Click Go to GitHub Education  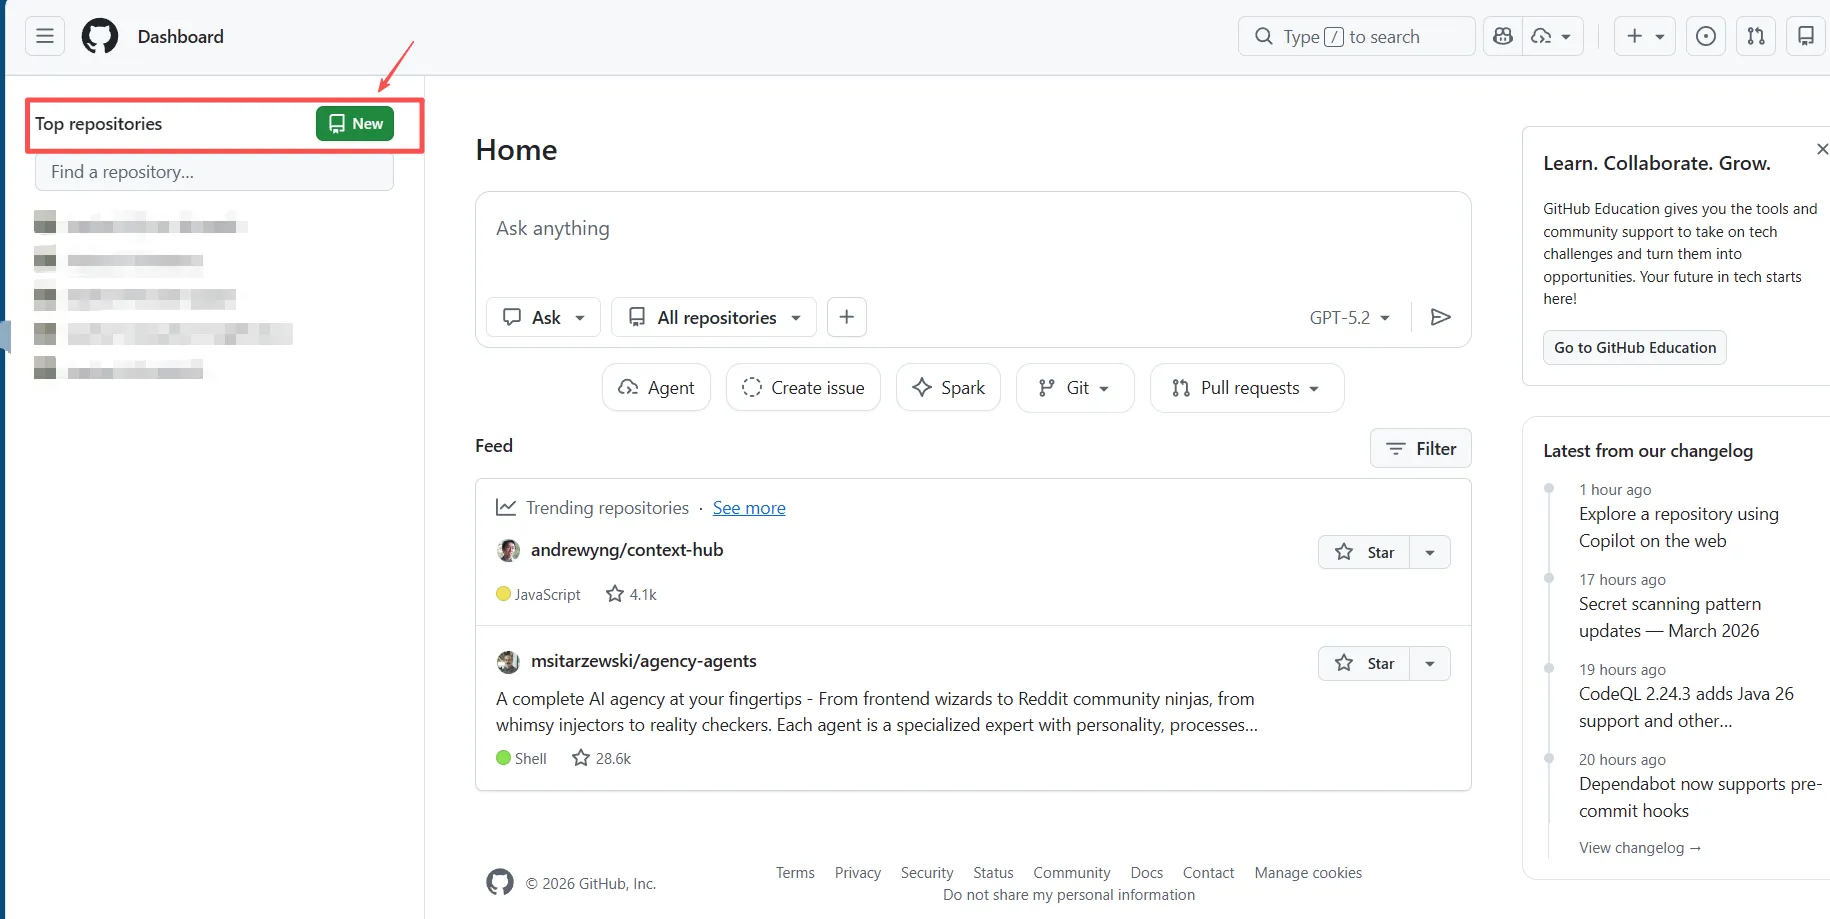click(1635, 348)
